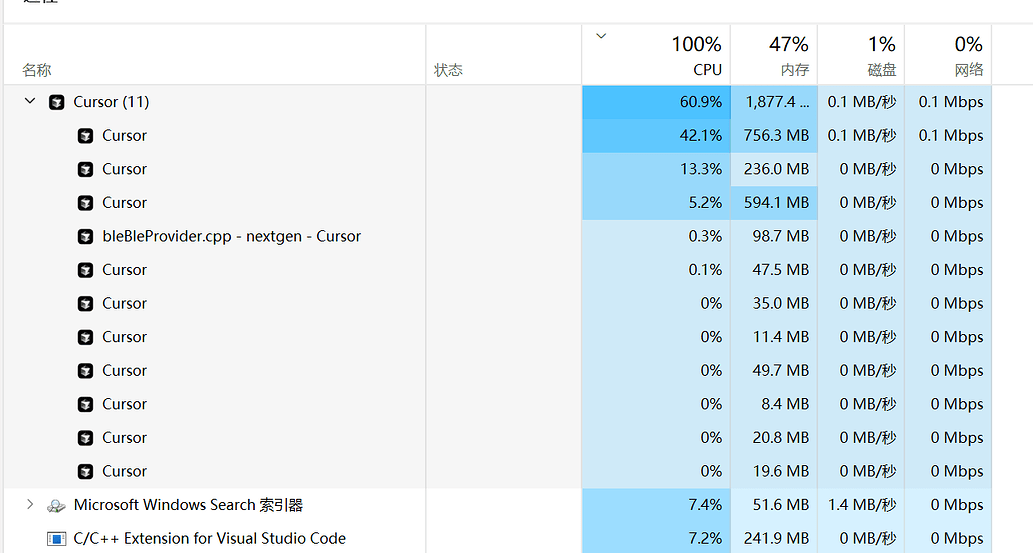The width and height of the screenshot is (1033, 553).
Task: Click the 42.1% CPU cell
Action: click(x=656, y=136)
